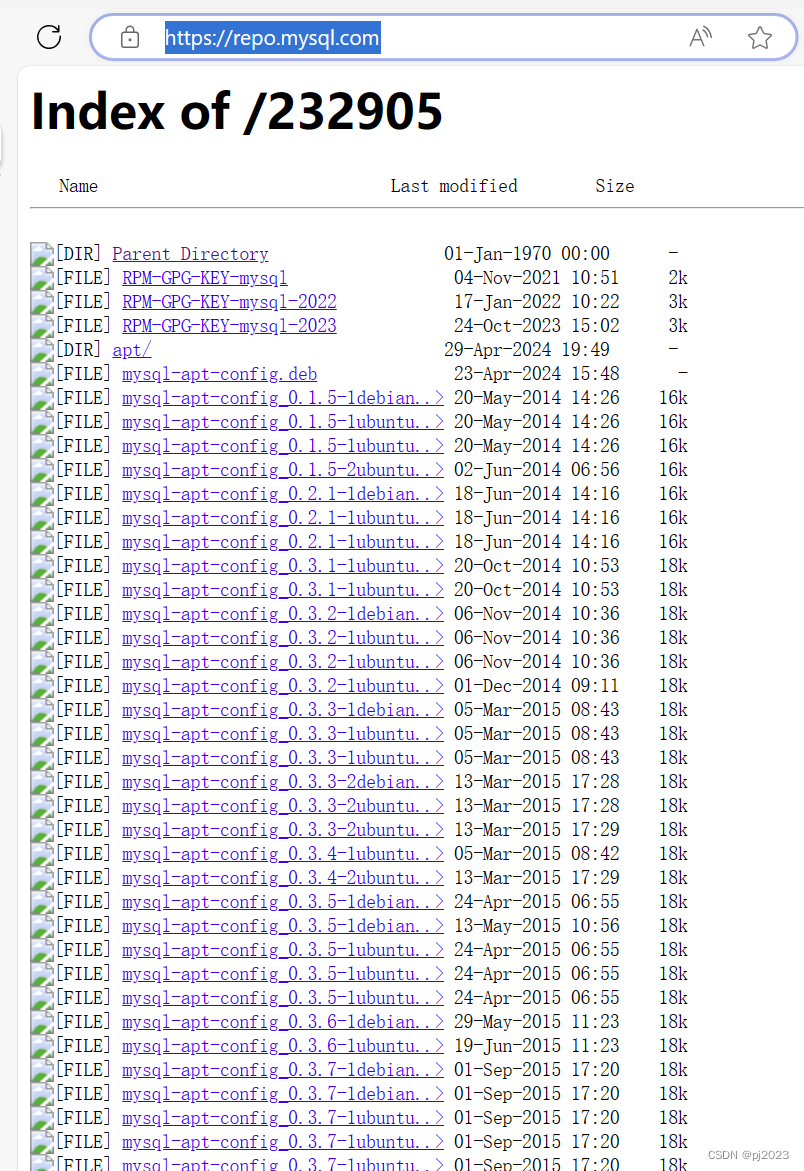This screenshot has height=1171, width=804.
Task: Click the file icon beside RPM-GPG-KEY-mysql-2022
Action: pos(42,302)
